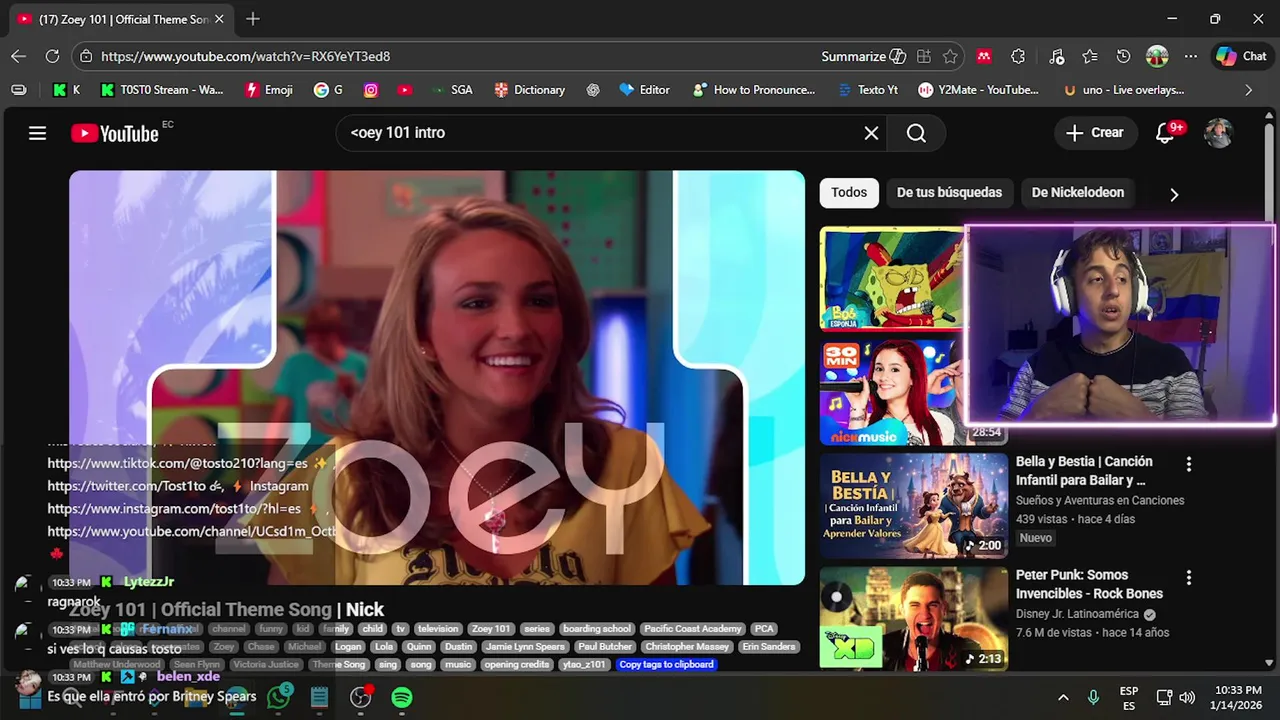
Task: Click the 'boarding school' tag
Action: click(x=597, y=629)
